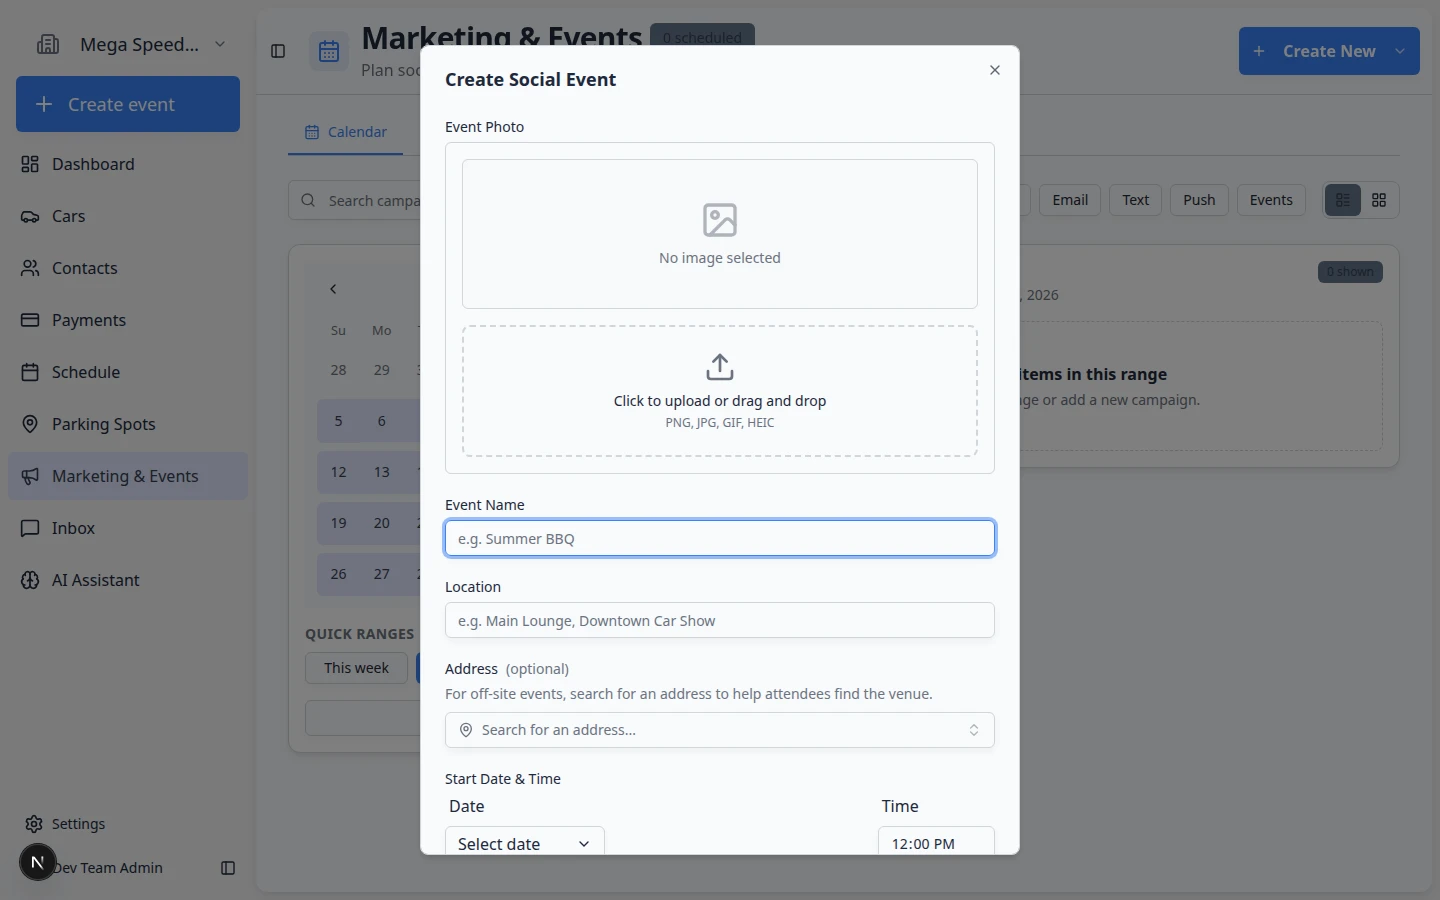Open the Create New dropdown arrow
Viewport: 1440px width, 900px height.
point(1400,51)
